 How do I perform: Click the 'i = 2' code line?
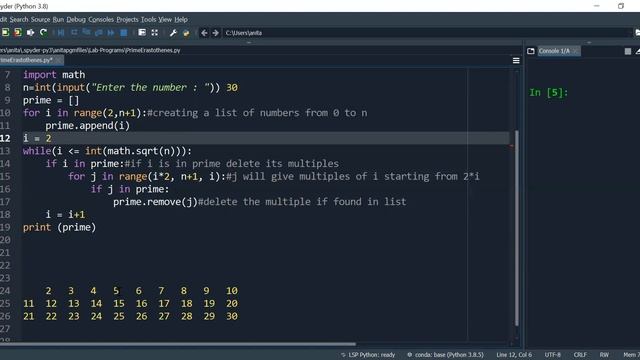pos(37,138)
